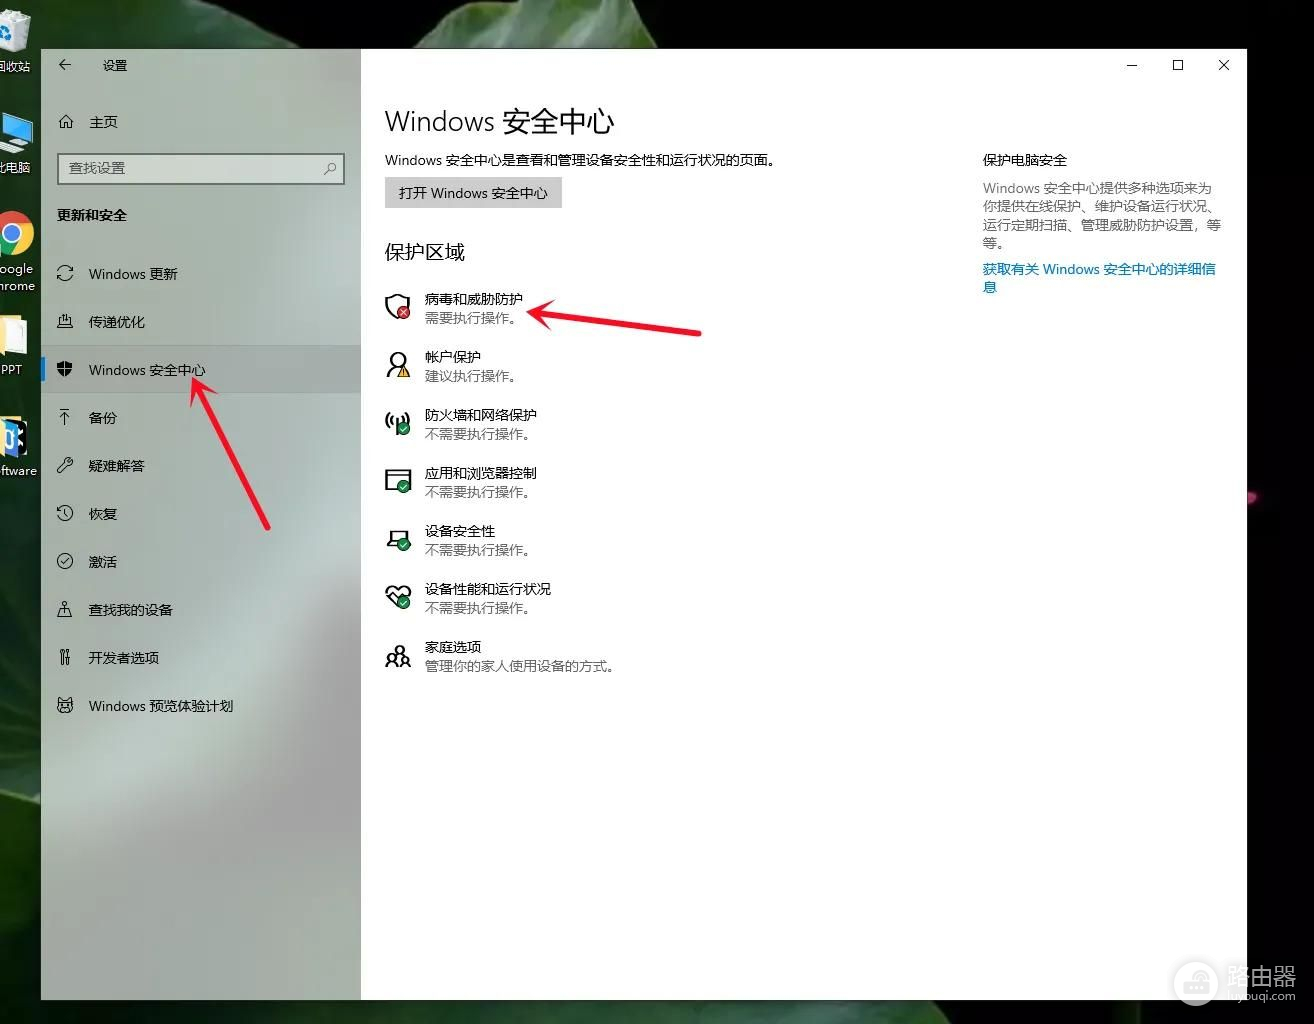Click the family options people icon

pos(398,656)
